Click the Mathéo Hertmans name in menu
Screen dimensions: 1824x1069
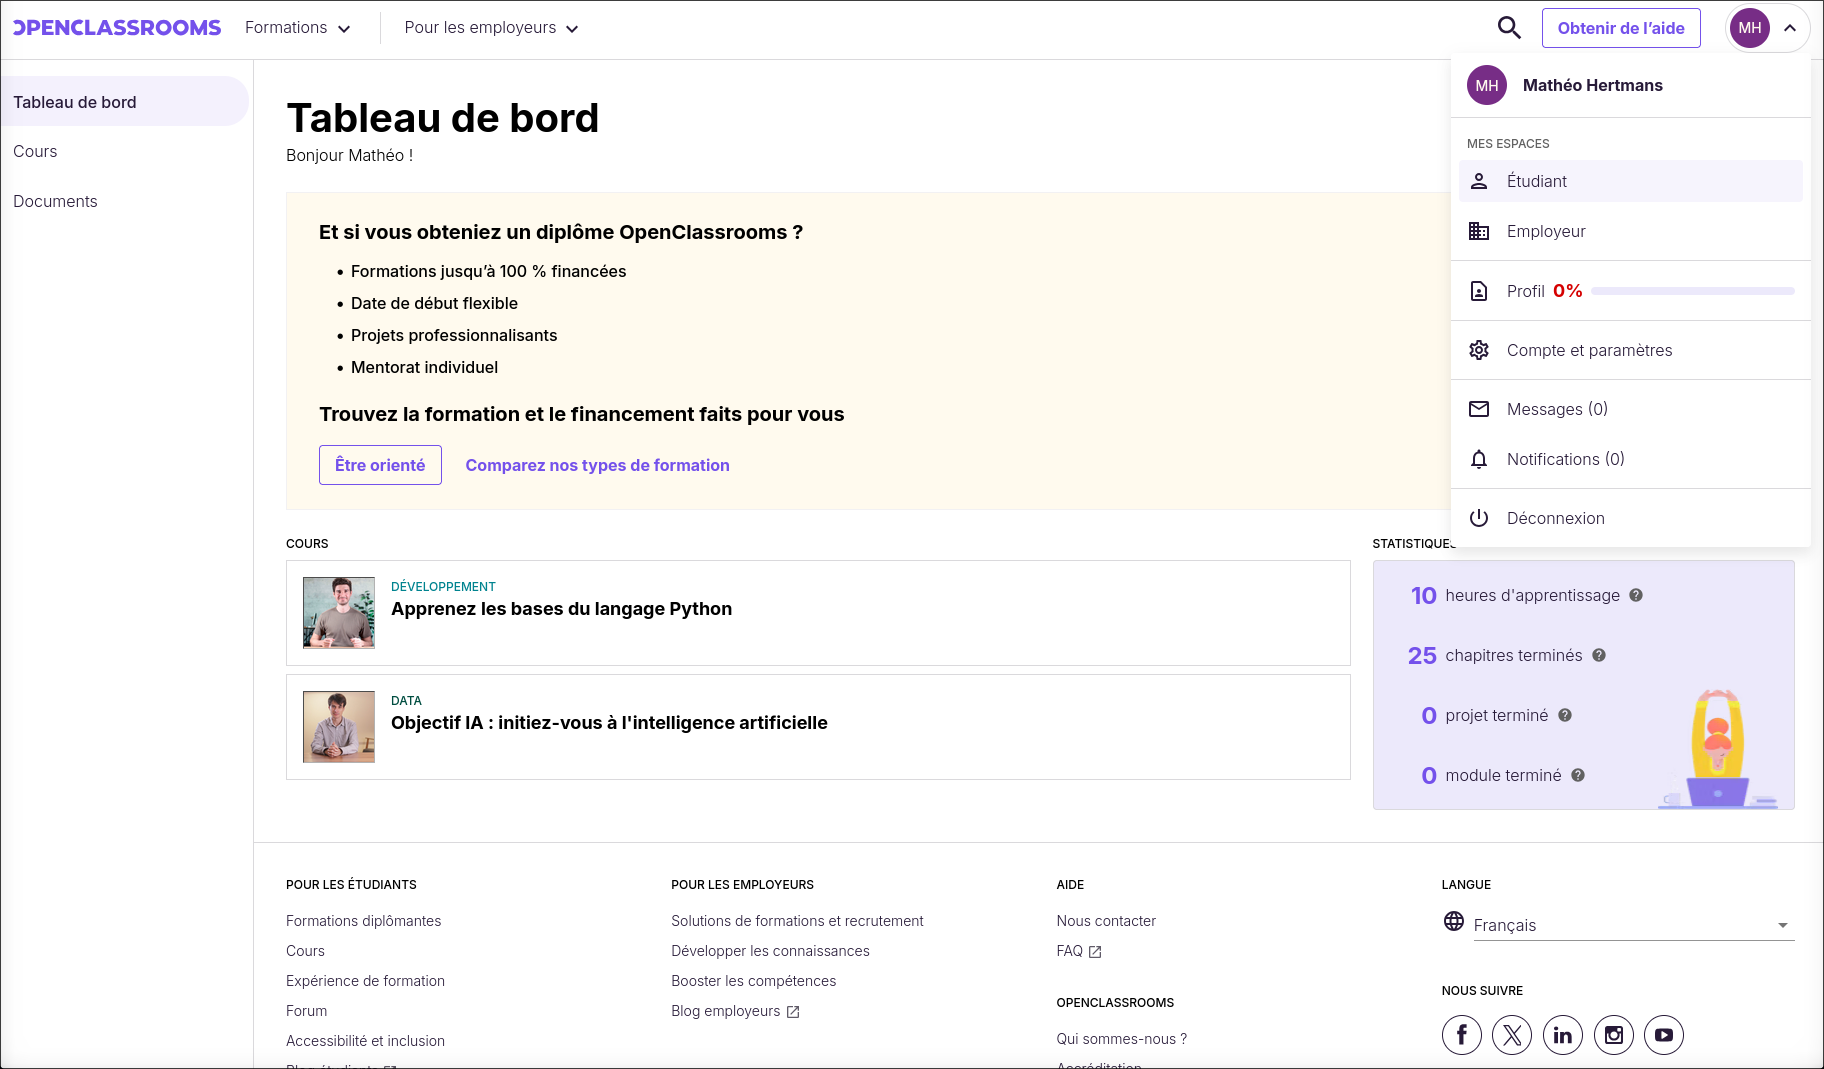point(1592,85)
